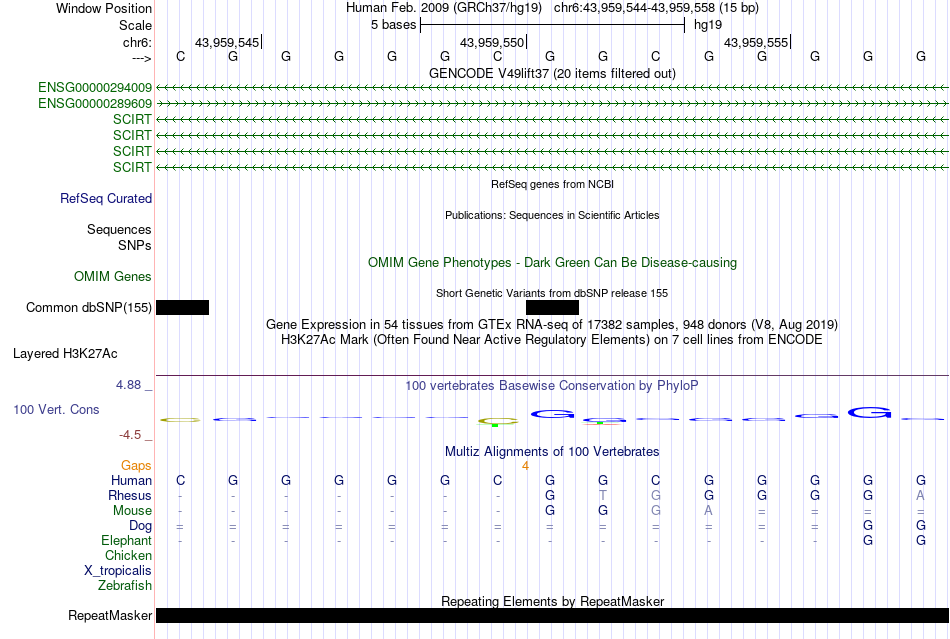Image resolution: width=950 pixels, height=639 pixels.
Task: Click the 43,959,545 position marker
Action: pyautogui.click(x=227, y=42)
